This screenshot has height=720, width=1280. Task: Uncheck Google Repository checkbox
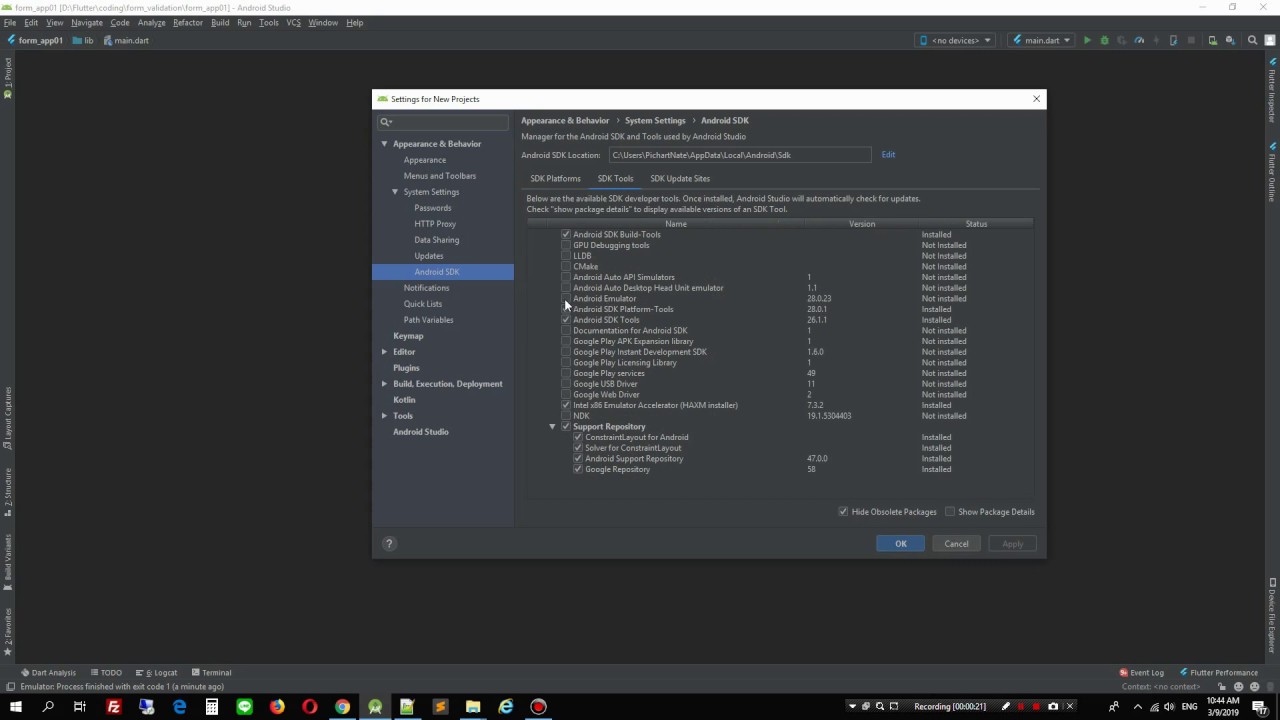pos(578,469)
